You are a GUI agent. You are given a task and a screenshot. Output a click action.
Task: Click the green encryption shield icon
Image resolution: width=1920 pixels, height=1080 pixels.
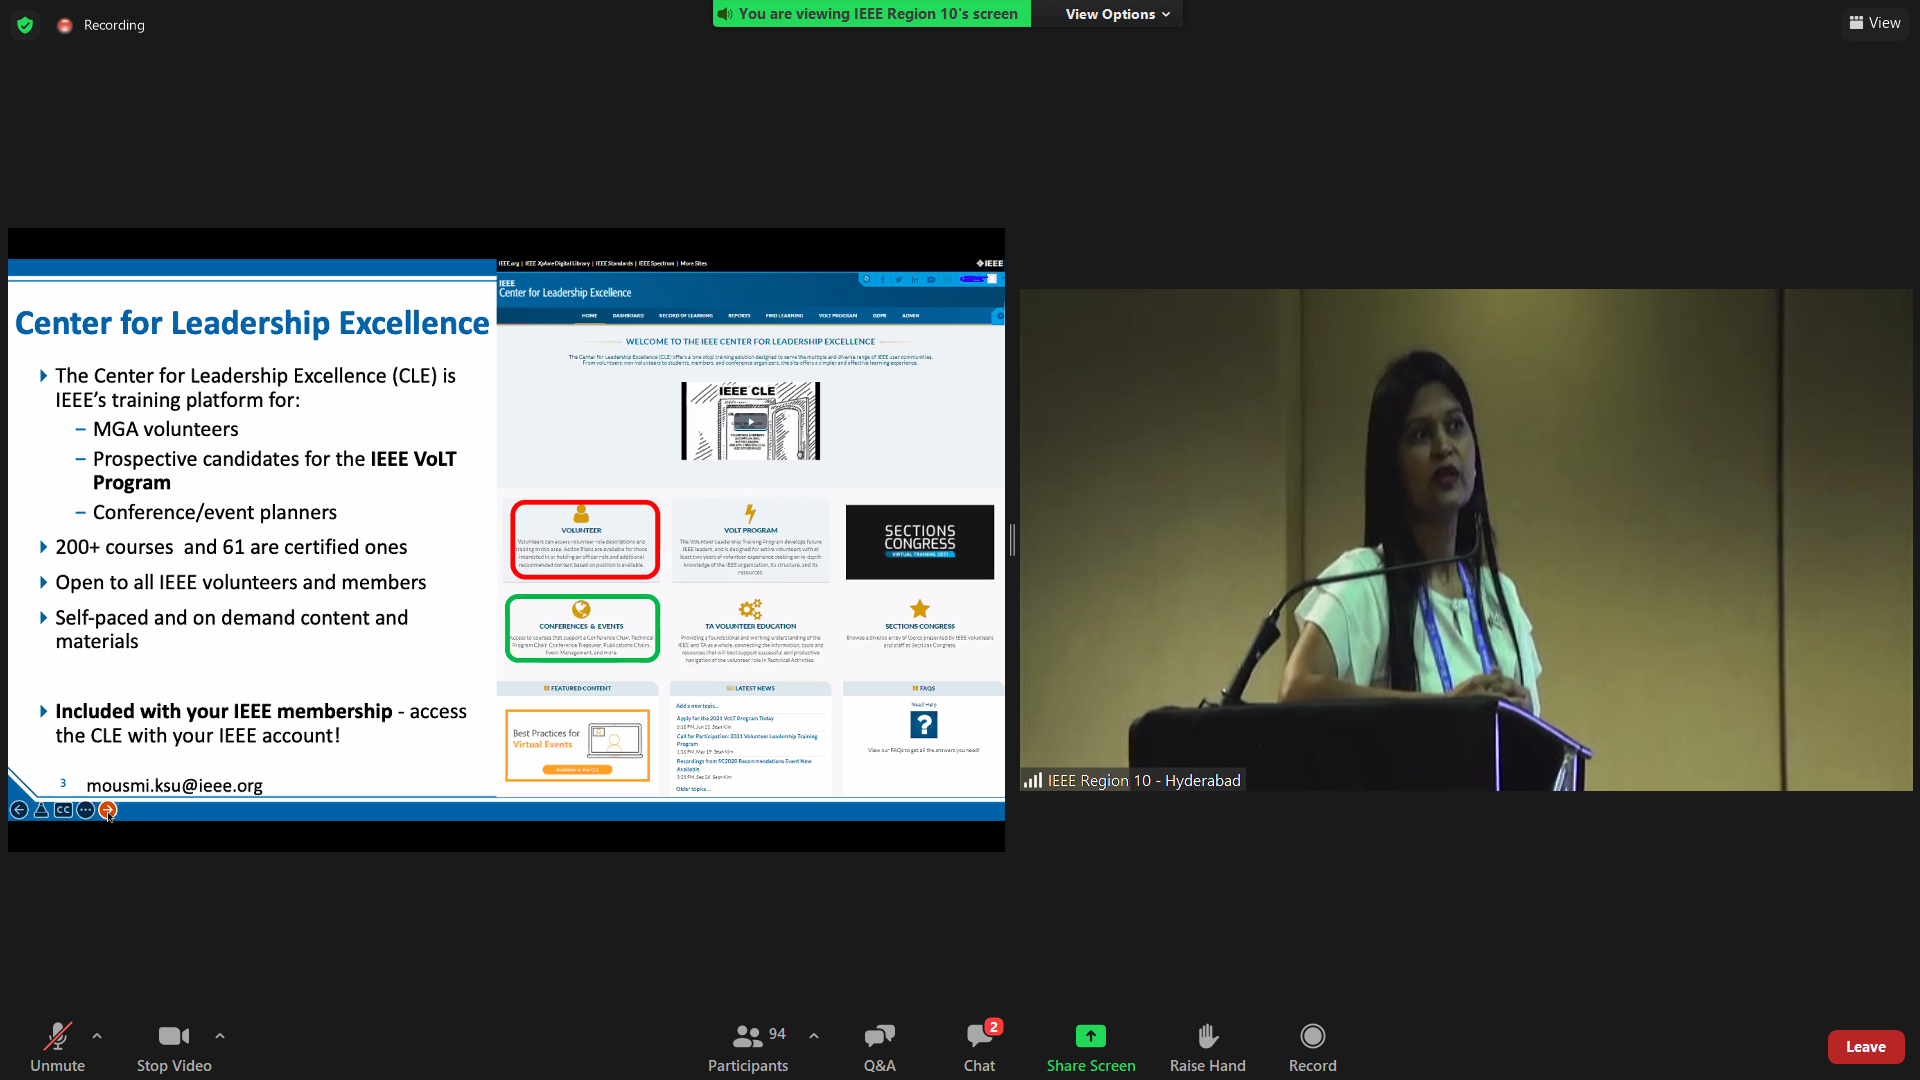[x=25, y=25]
